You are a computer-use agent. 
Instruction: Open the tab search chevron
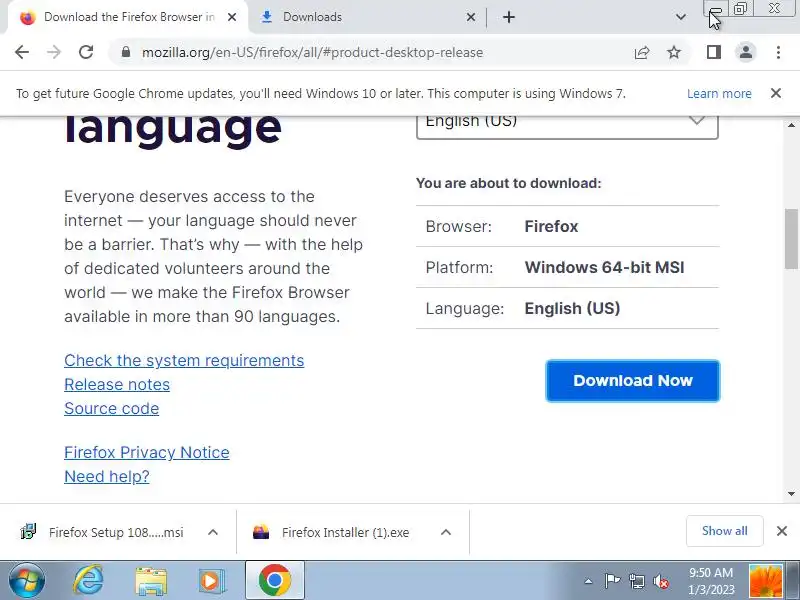pyautogui.click(x=681, y=17)
